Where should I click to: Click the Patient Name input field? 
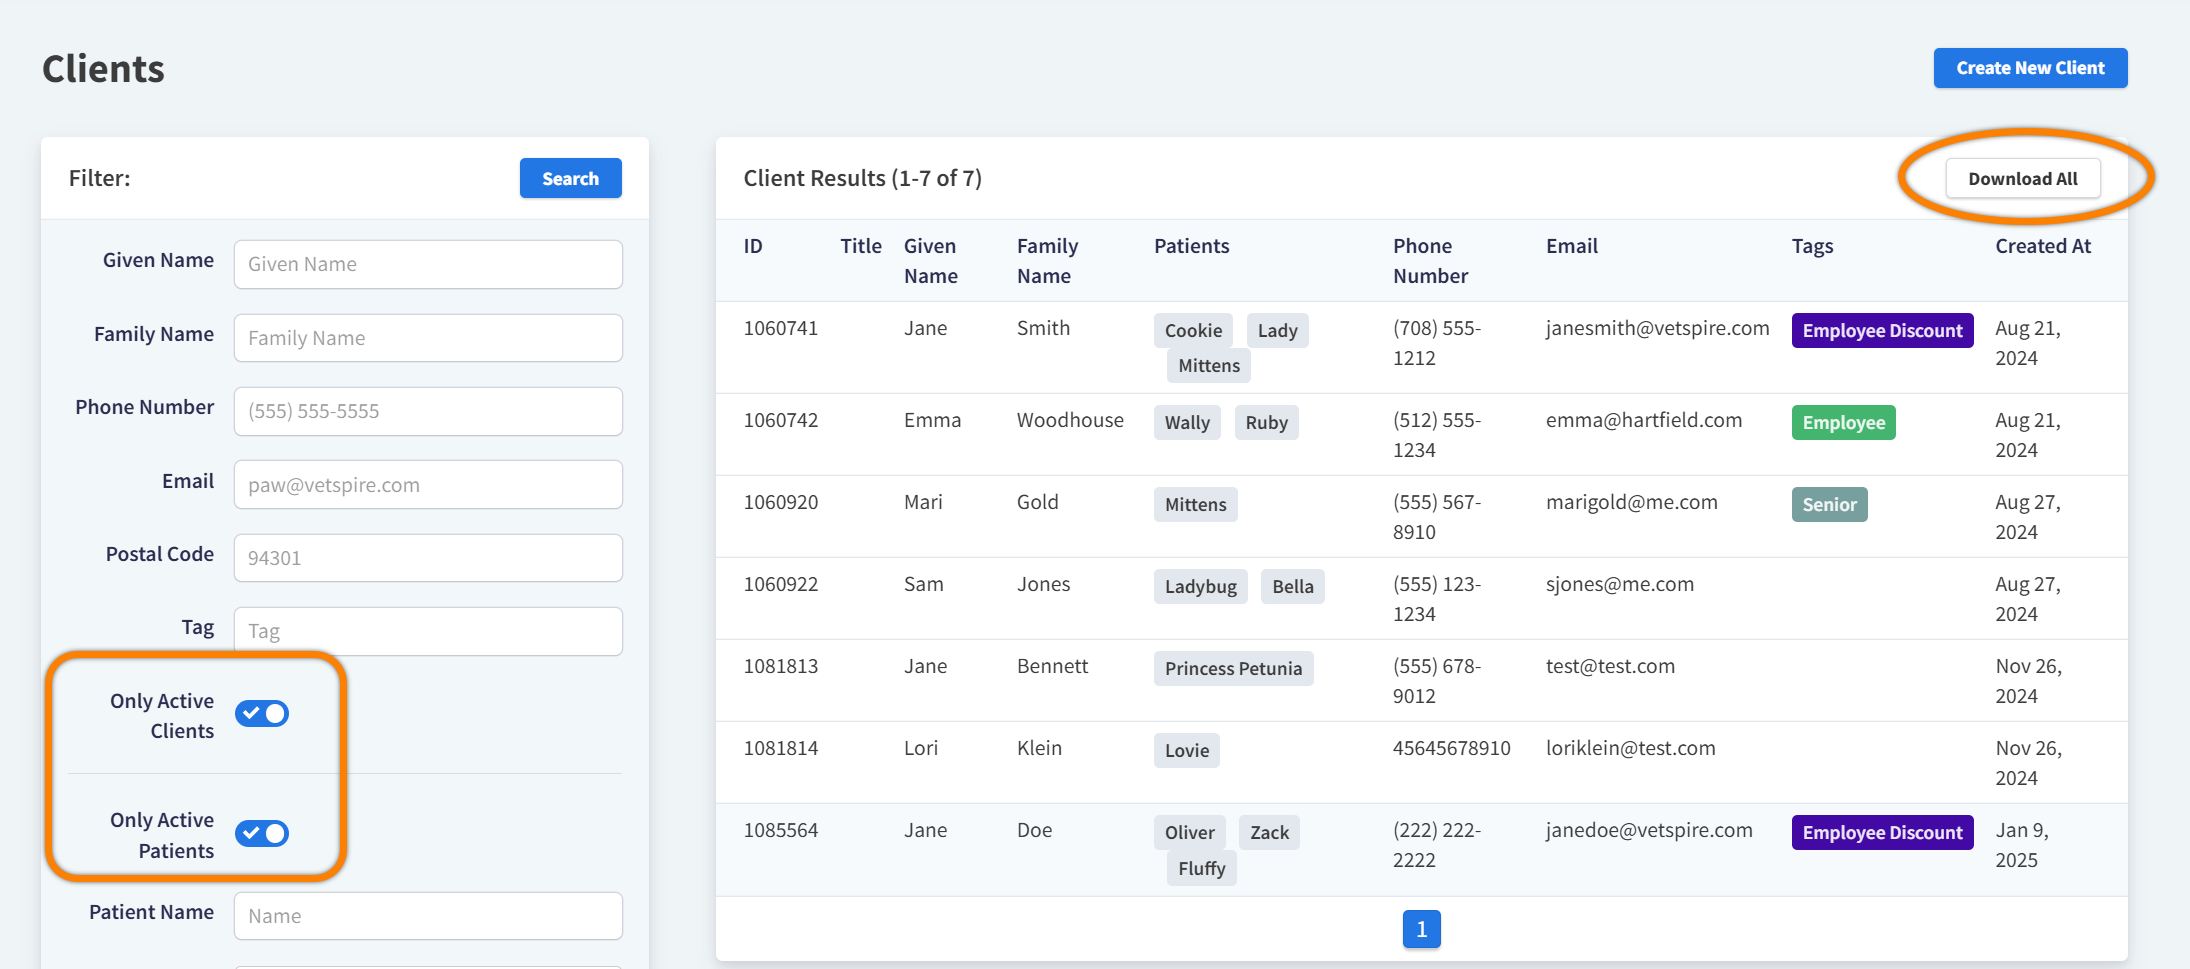pos(428,916)
